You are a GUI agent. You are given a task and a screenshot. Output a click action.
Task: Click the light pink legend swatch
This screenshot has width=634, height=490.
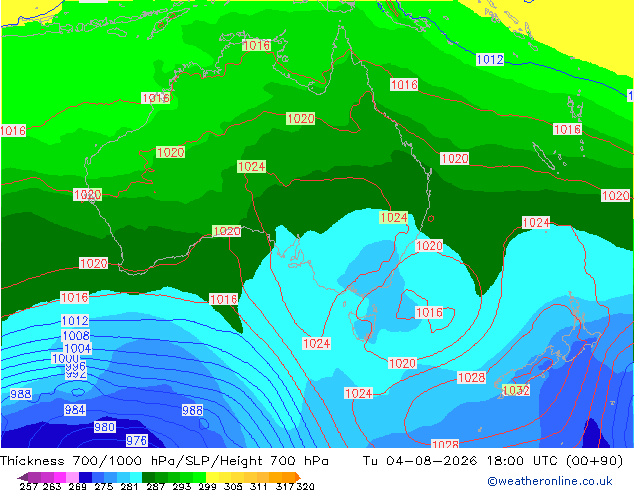72,477
